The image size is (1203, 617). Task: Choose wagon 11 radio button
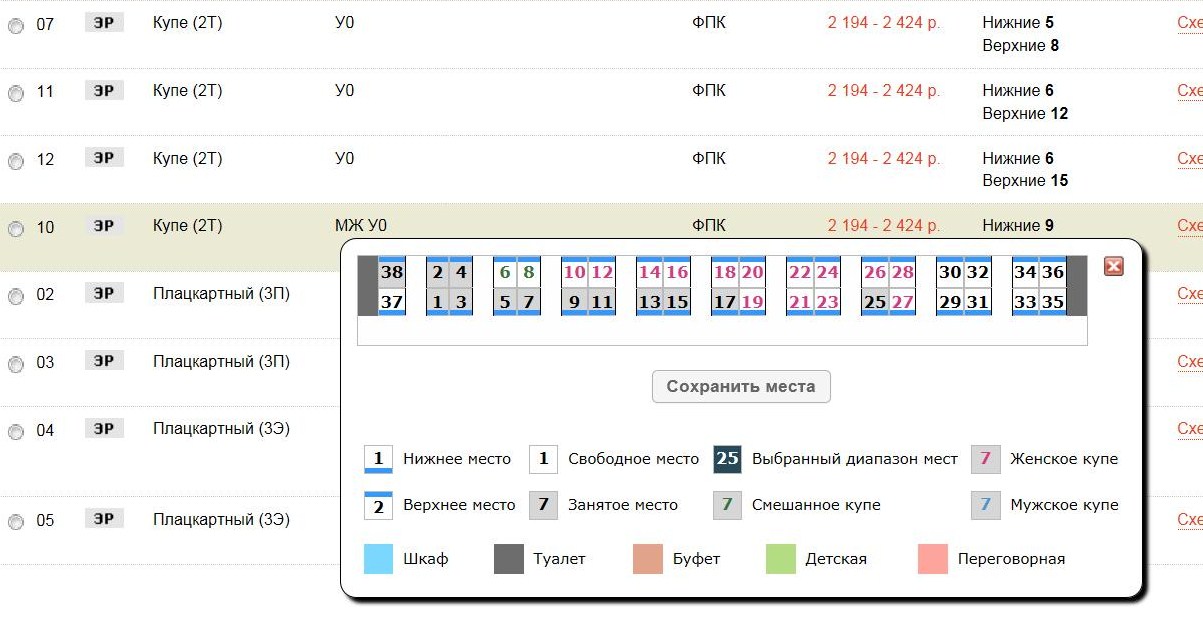(x=16, y=94)
